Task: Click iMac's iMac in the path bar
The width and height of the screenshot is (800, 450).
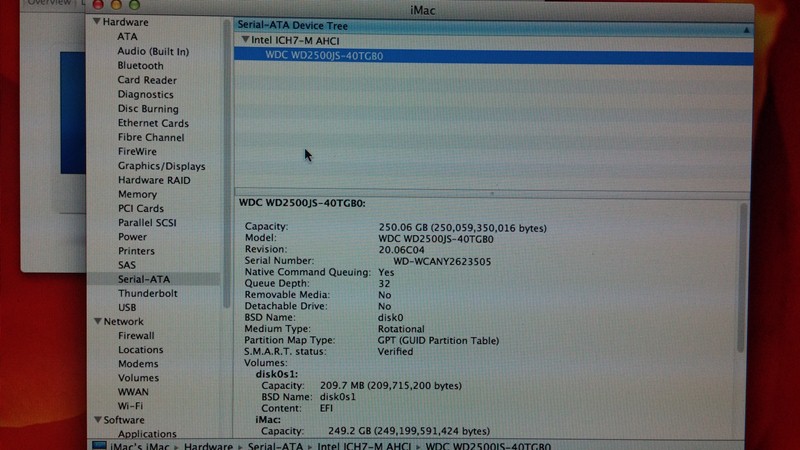Action: pyautogui.click(x=139, y=446)
